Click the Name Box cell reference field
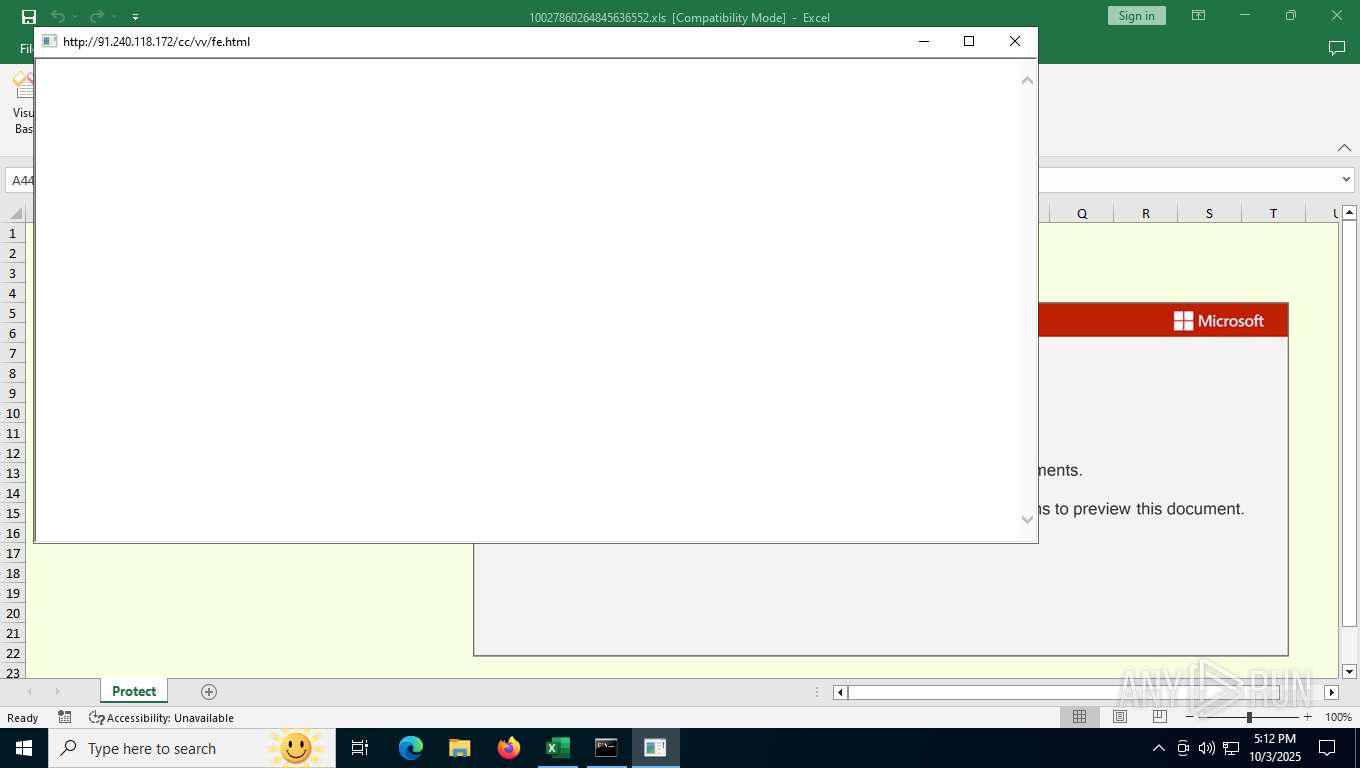 point(22,180)
